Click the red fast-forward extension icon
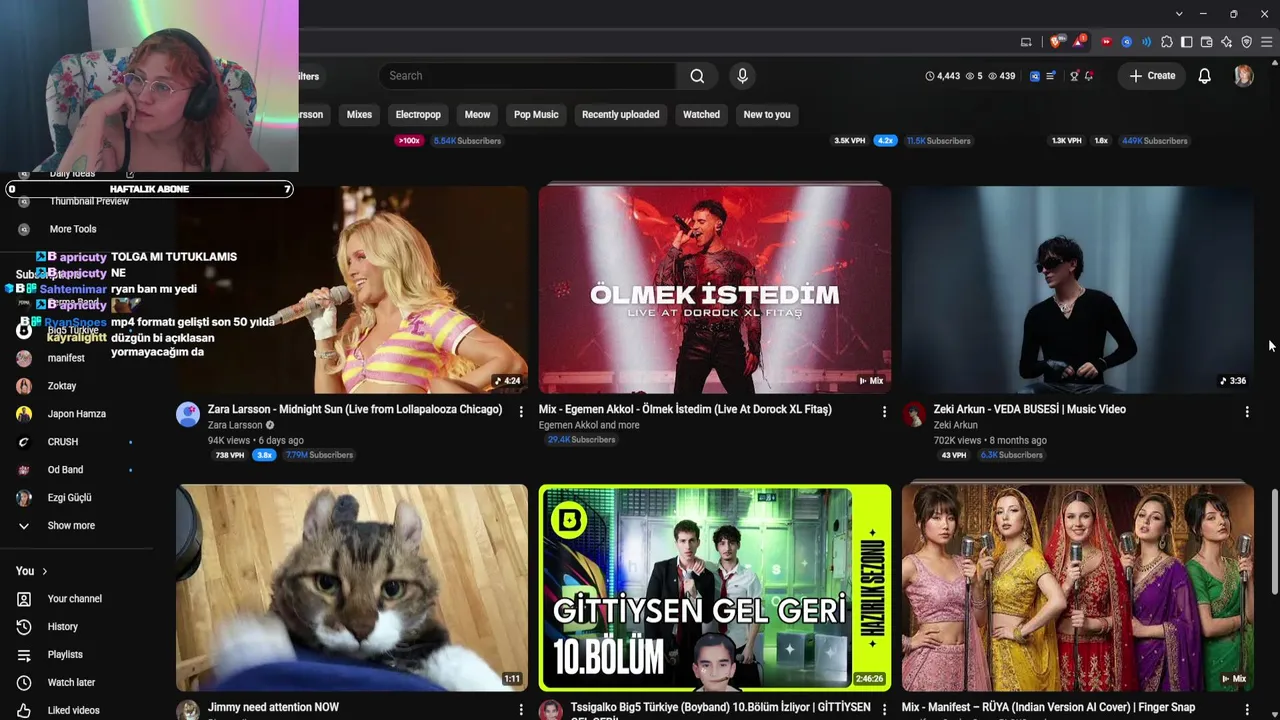Screen dimensions: 1280x720 [x=1106, y=42]
